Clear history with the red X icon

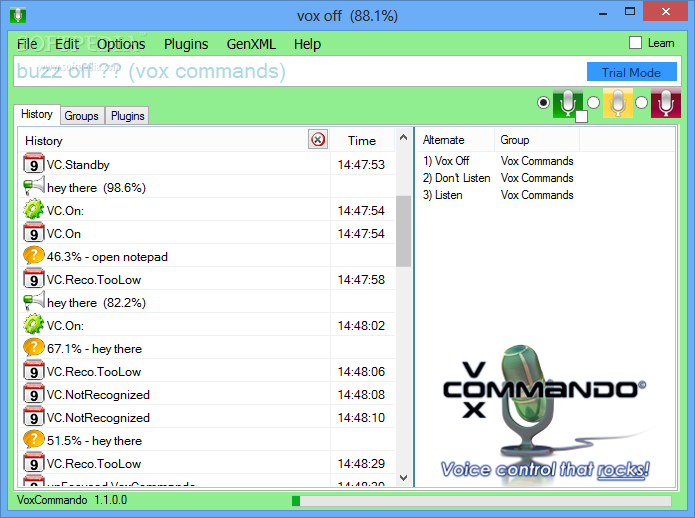(318, 140)
